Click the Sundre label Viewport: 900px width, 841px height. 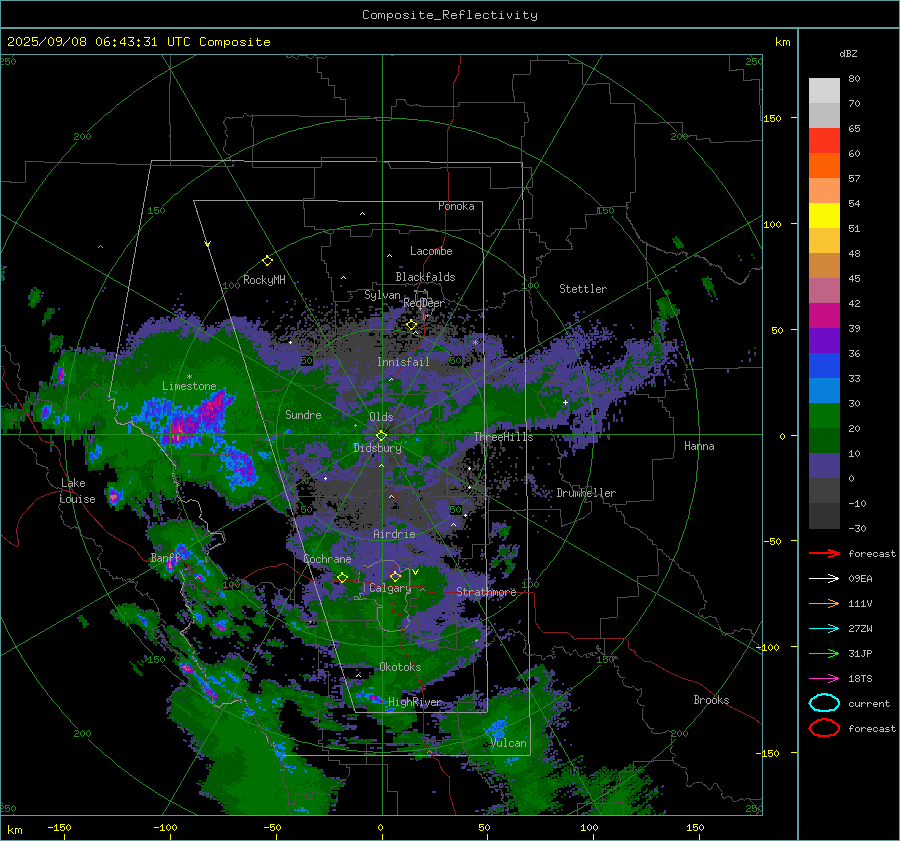point(303,414)
